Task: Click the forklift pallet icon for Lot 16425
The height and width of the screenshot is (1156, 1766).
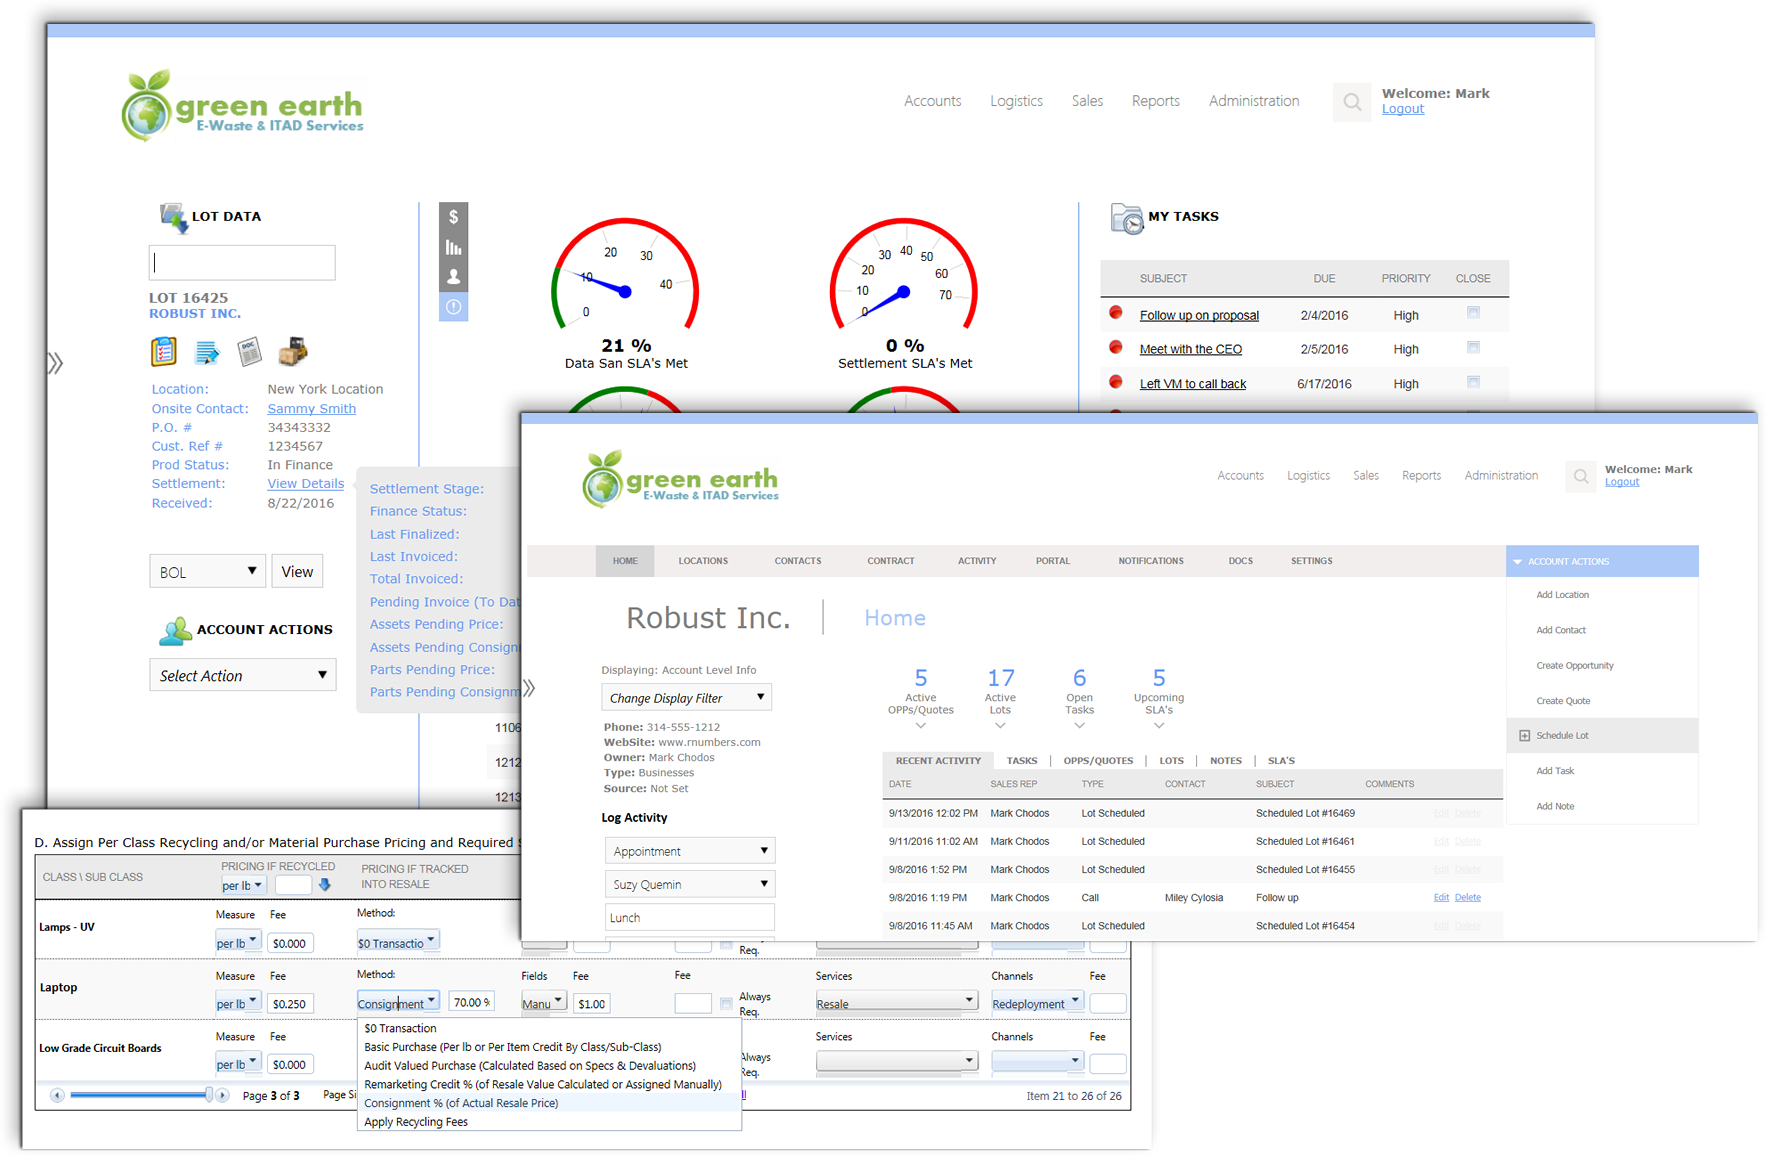Action: pyautogui.click(x=293, y=351)
